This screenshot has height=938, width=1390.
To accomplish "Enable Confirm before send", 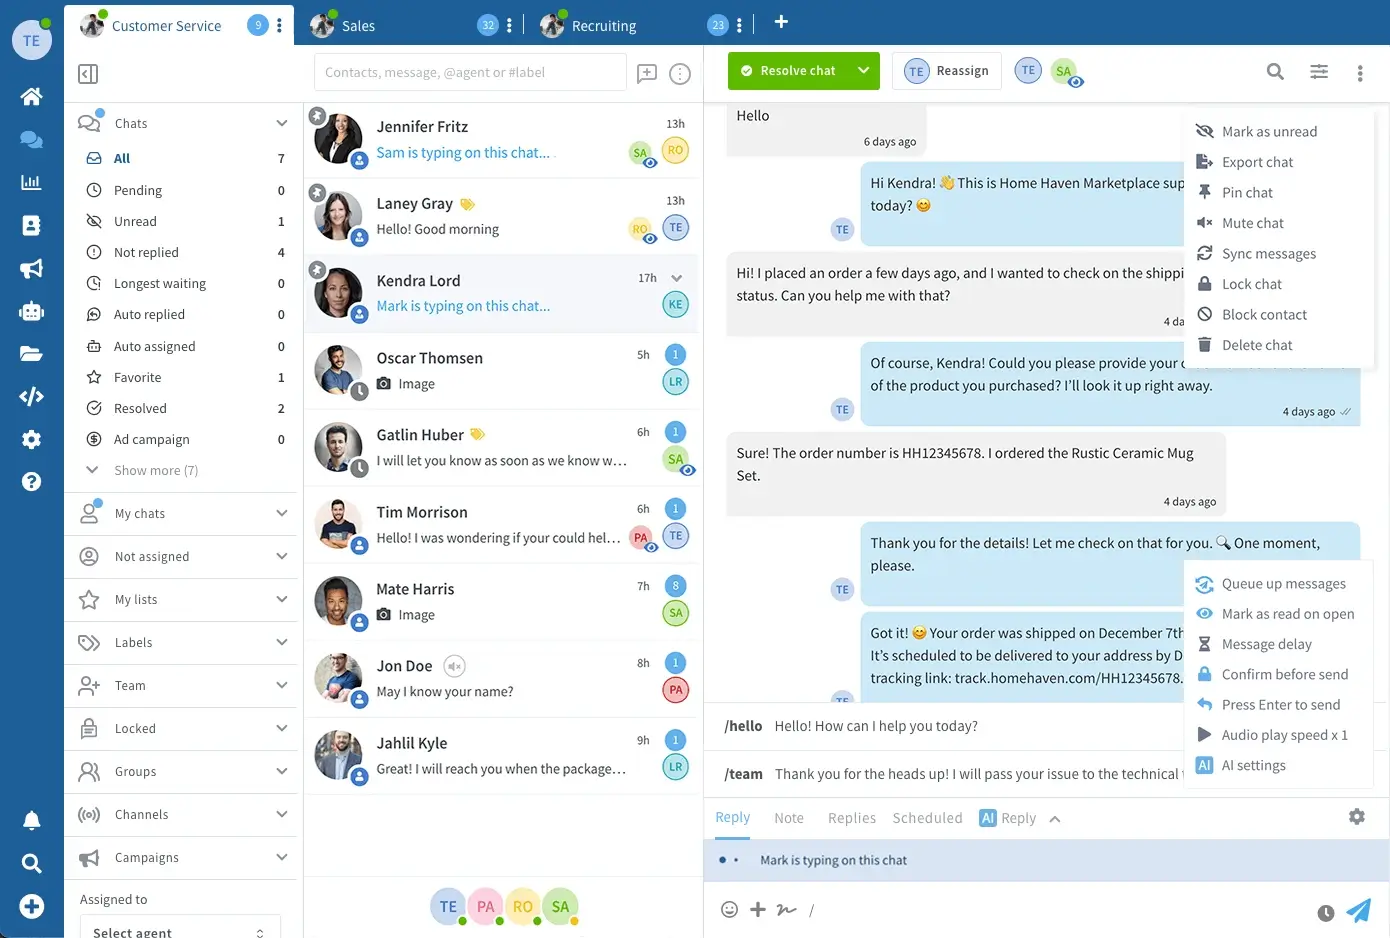I will [1284, 674].
